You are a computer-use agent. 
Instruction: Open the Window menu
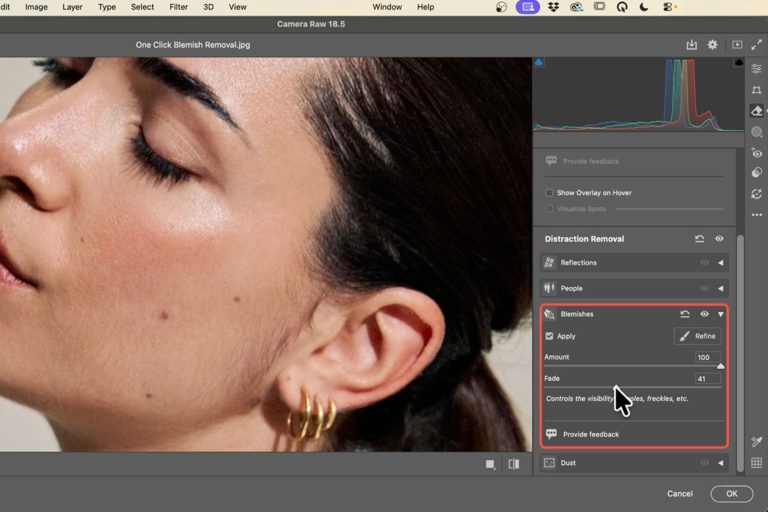pos(387,7)
